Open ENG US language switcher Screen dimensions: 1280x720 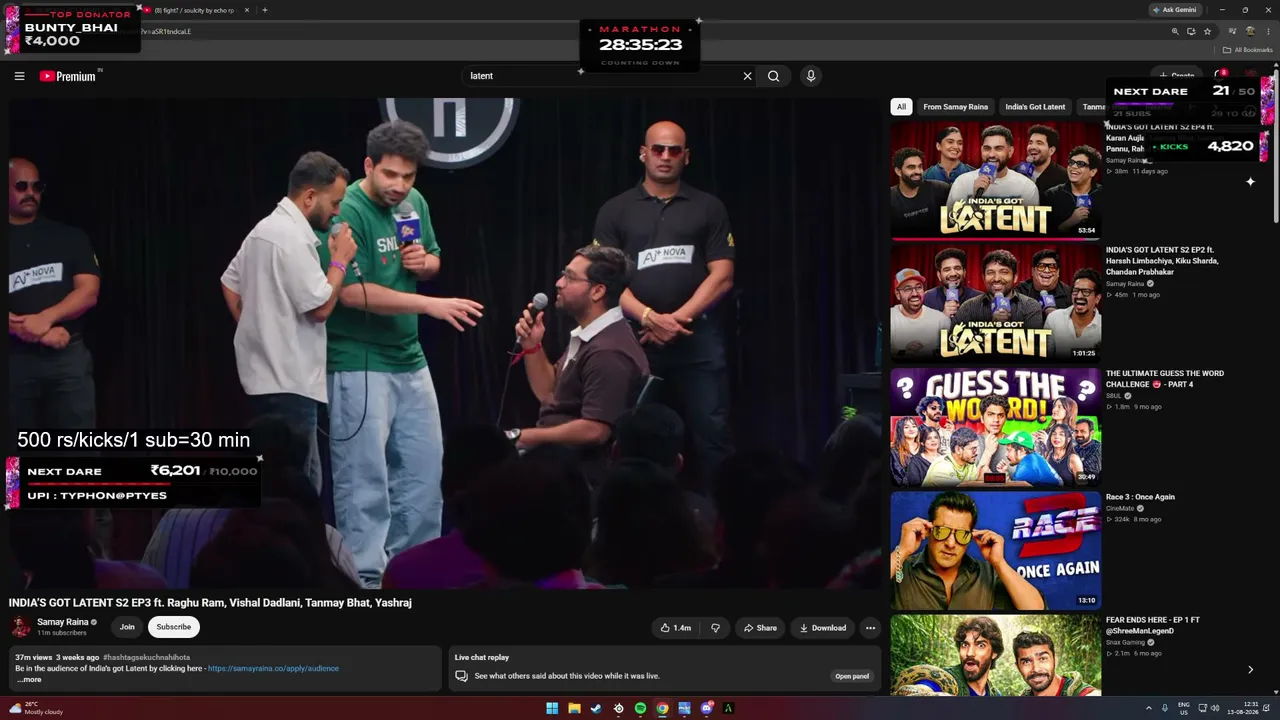click(1184, 709)
